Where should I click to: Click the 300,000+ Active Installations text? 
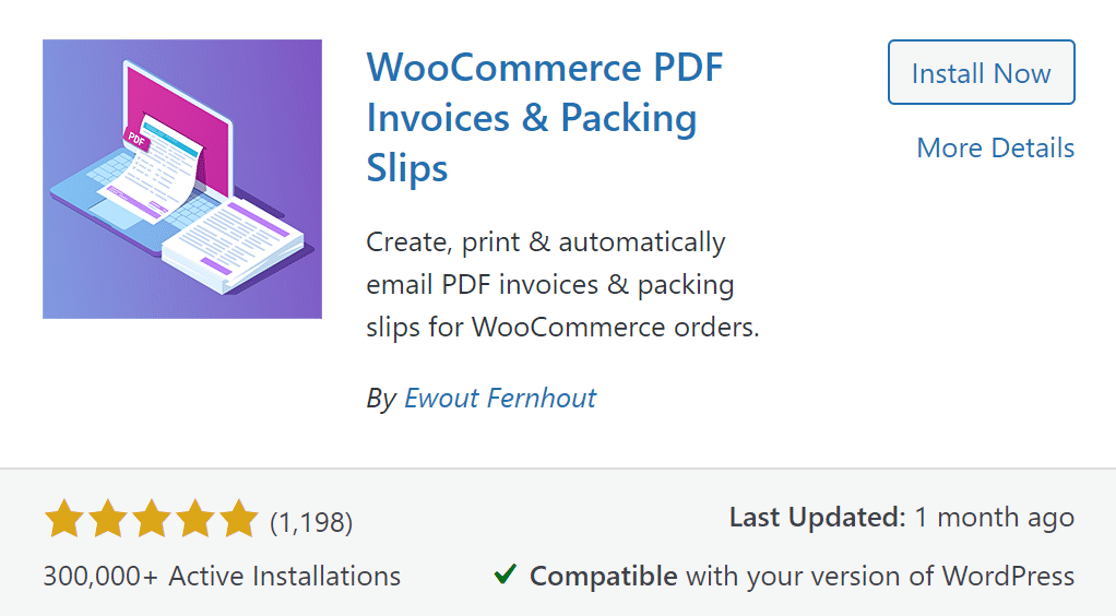[x=220, y=576]
